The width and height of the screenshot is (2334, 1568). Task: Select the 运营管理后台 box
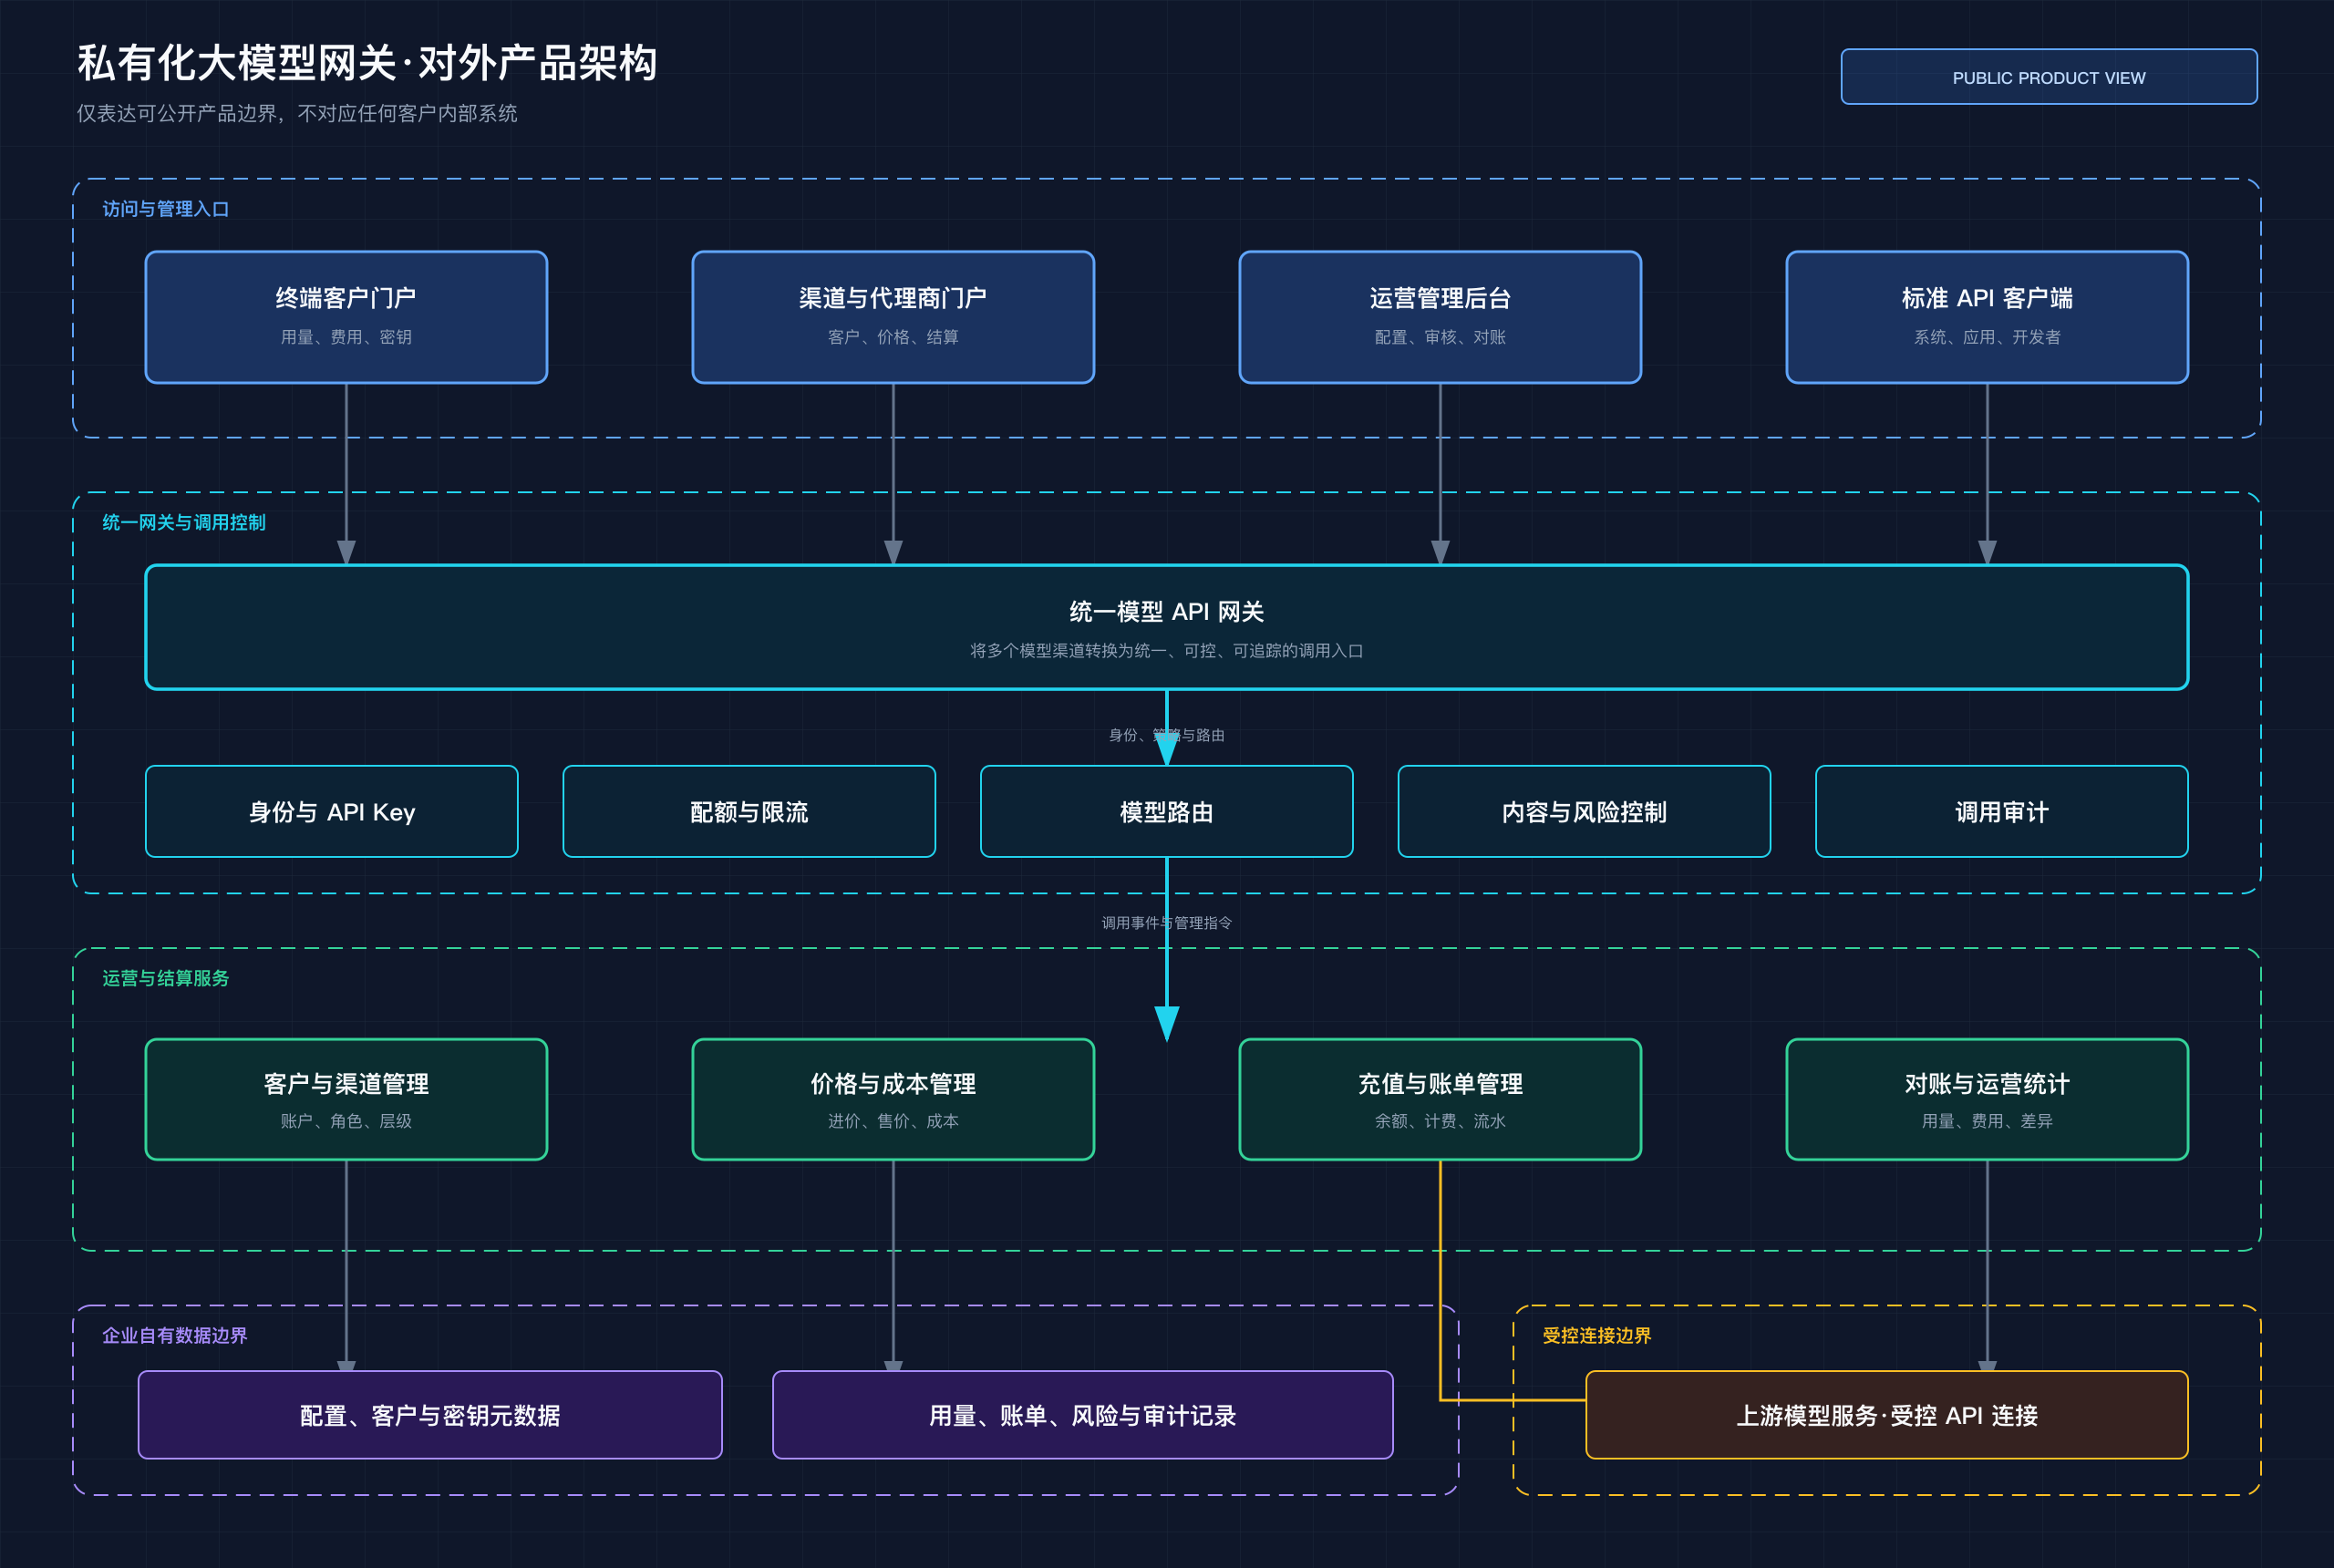click(x=1440, y=317)
